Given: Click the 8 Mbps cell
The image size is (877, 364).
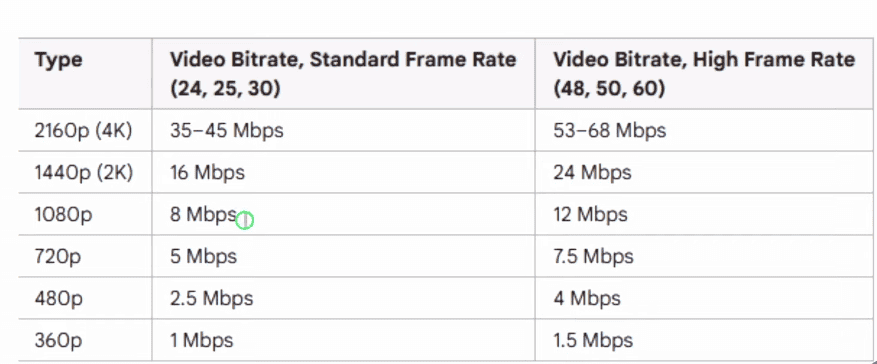Looking at the screenshot, I should point(204,215).
